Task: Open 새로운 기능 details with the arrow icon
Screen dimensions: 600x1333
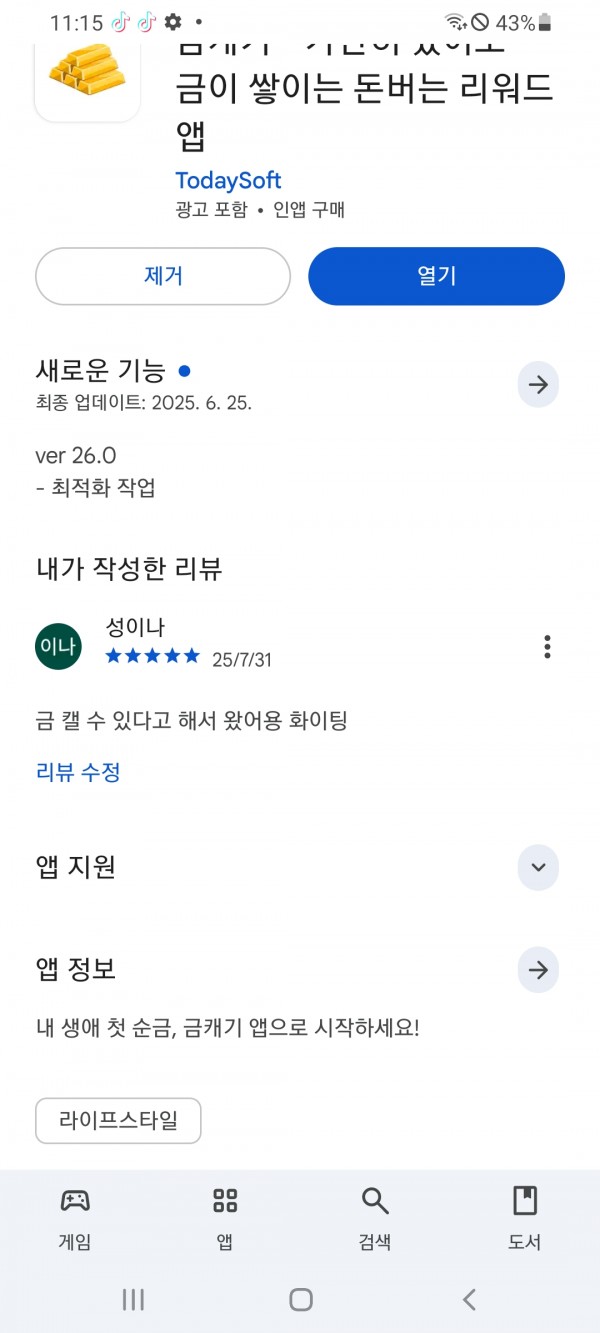Action: [538, 385]
